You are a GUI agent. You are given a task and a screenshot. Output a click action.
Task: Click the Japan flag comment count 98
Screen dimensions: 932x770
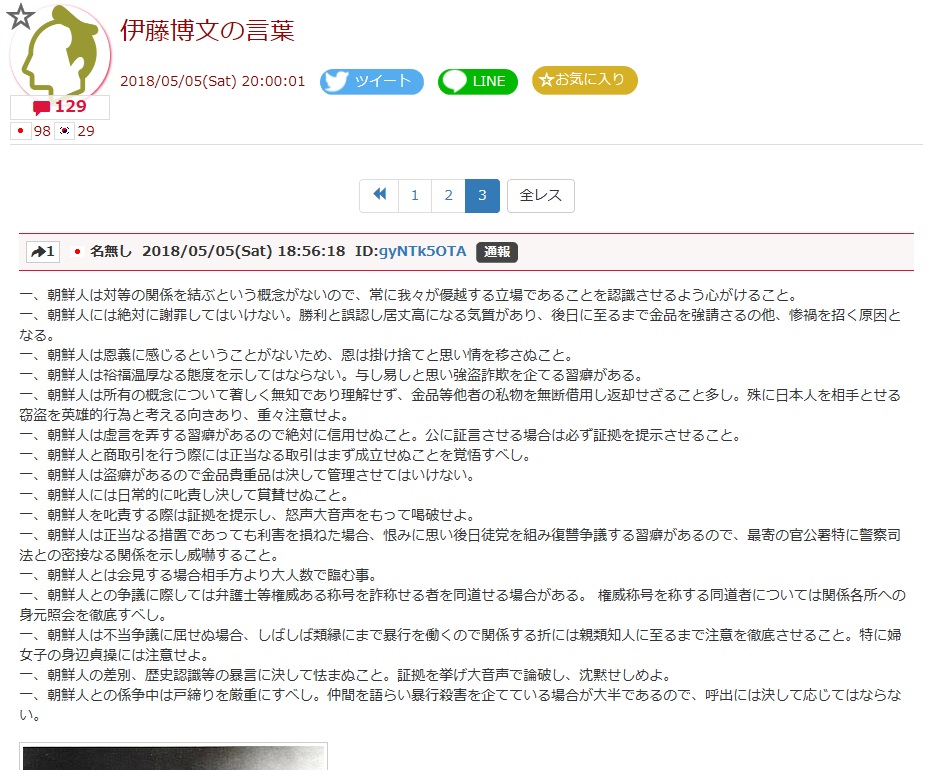32,131
